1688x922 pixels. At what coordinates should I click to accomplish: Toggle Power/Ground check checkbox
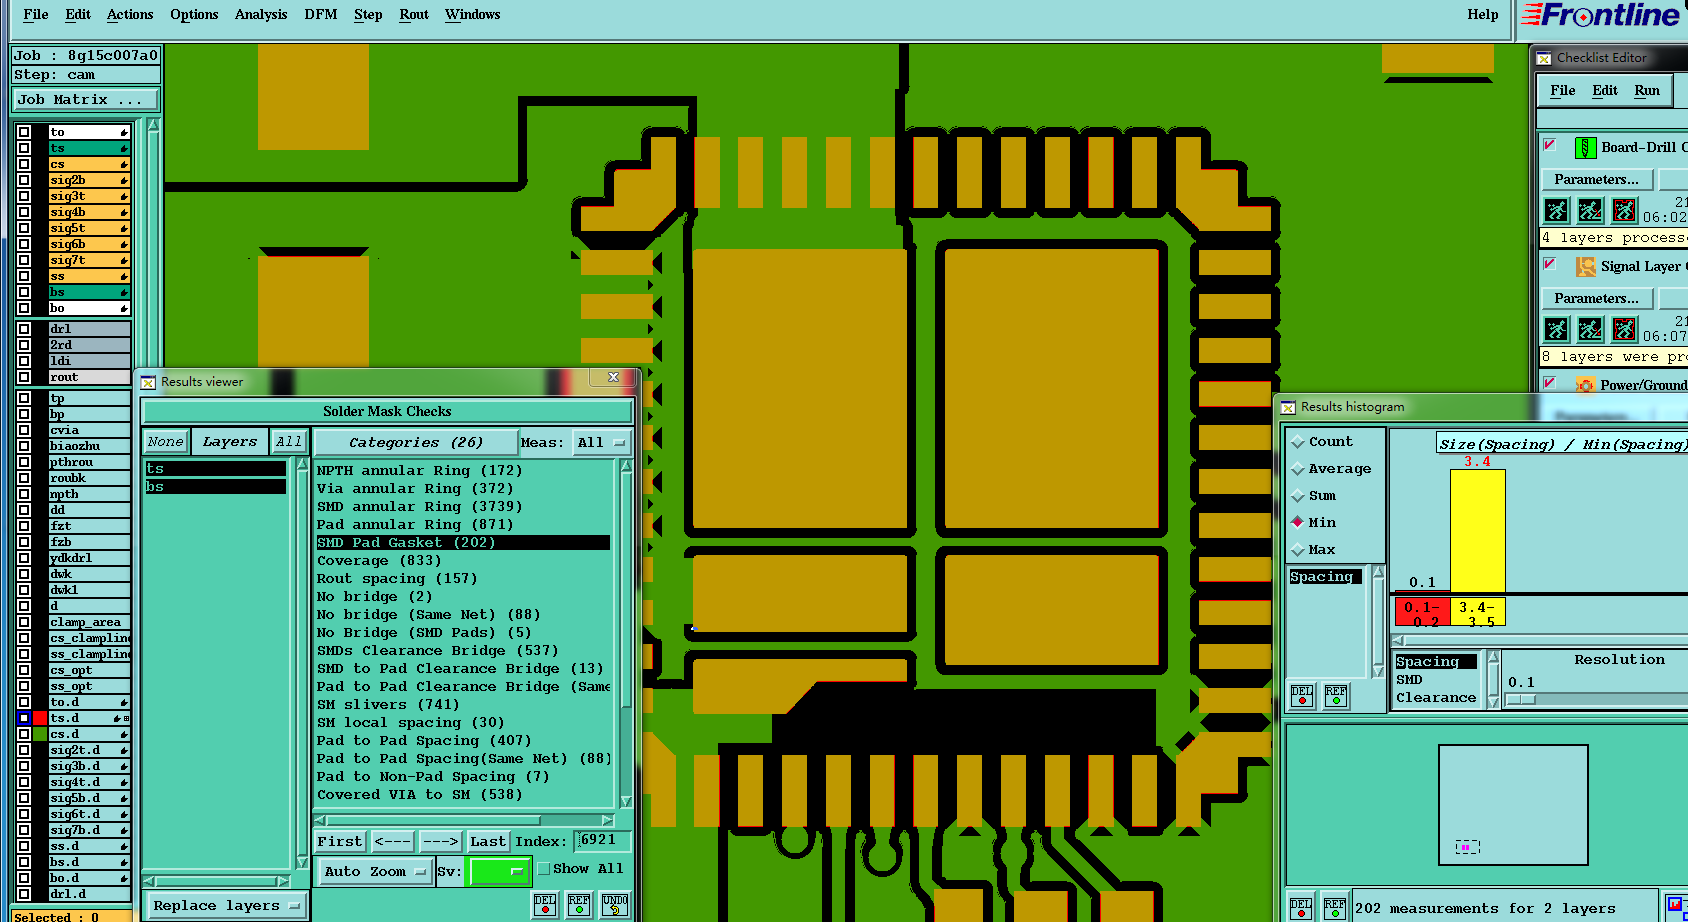click(1550, 382)
